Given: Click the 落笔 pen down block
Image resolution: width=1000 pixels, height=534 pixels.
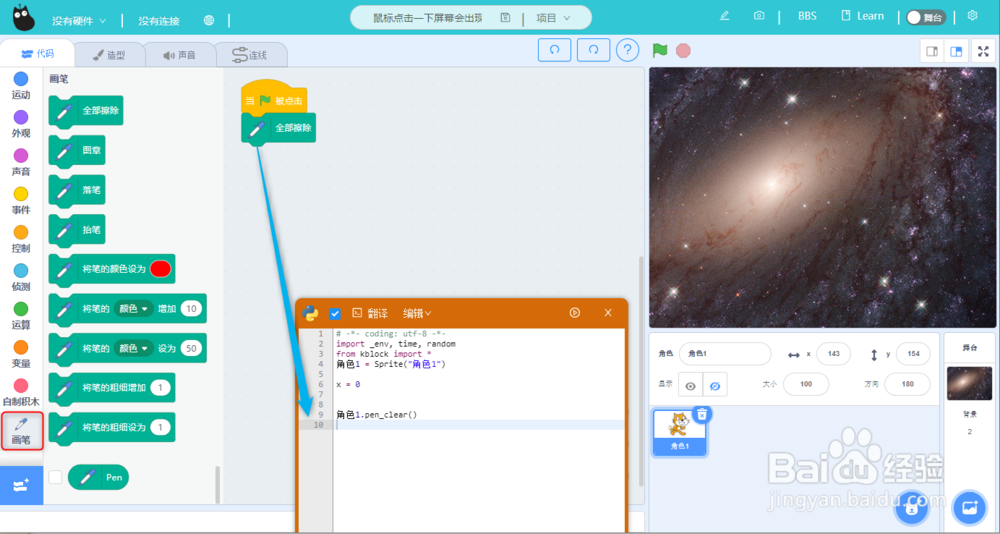Looking at the screenshot, I should pyautogui.click(x=77, y=191).
